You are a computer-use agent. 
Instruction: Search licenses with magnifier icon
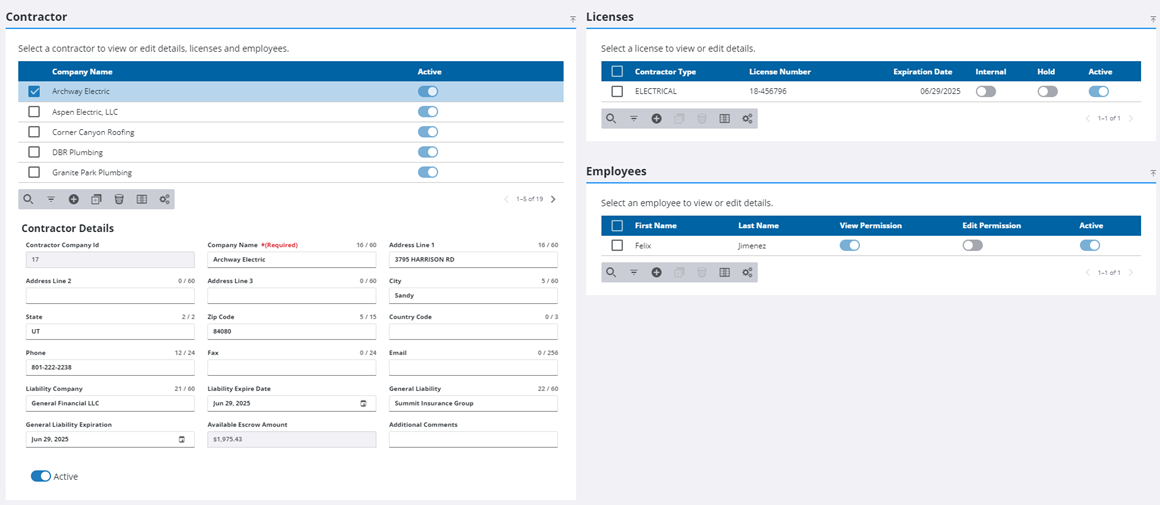click(611, 118)
